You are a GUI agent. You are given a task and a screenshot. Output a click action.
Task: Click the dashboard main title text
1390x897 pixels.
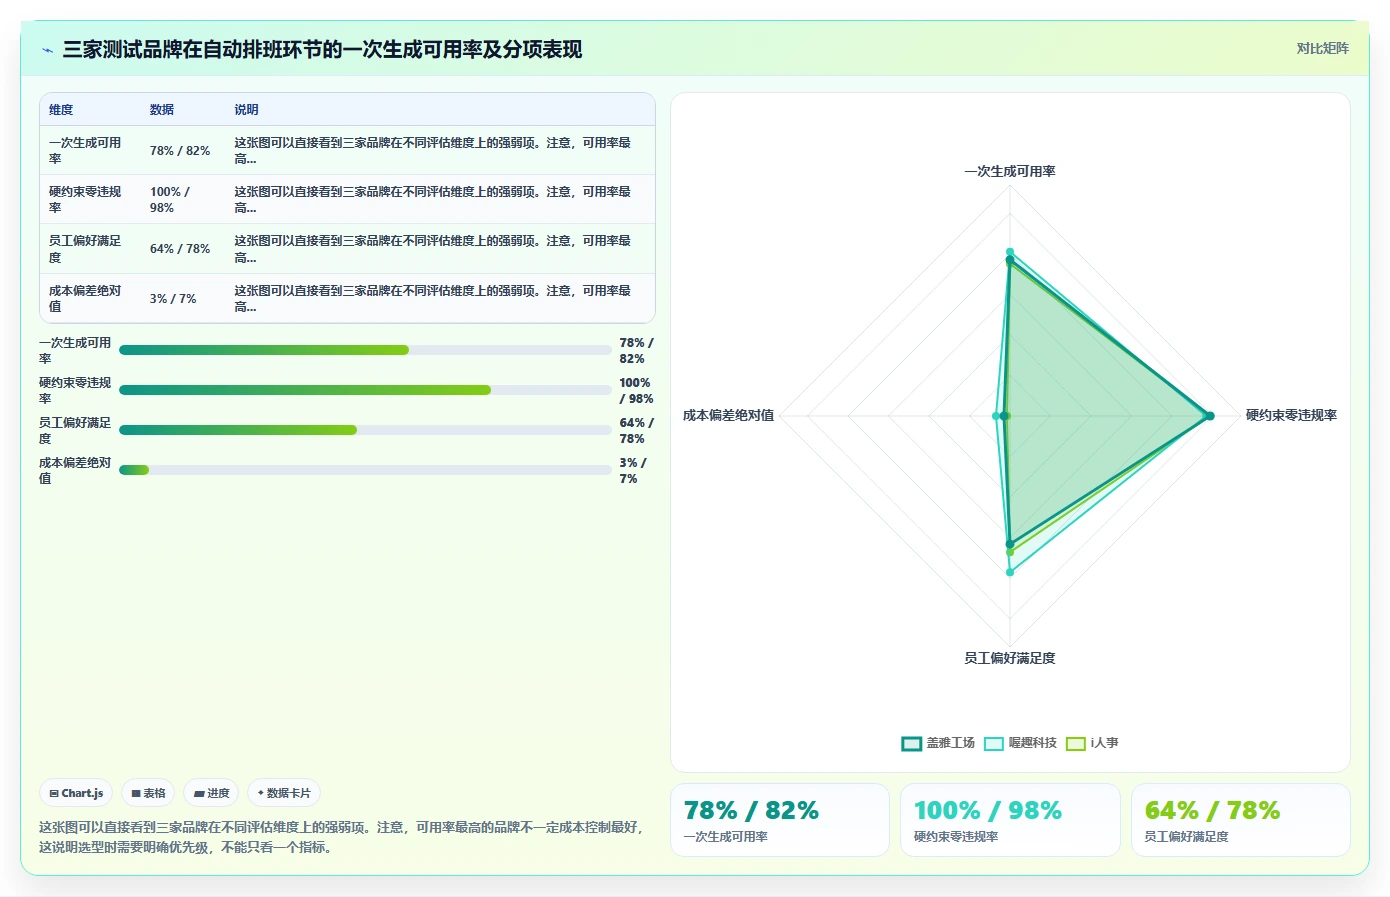[x=322, y=50]
